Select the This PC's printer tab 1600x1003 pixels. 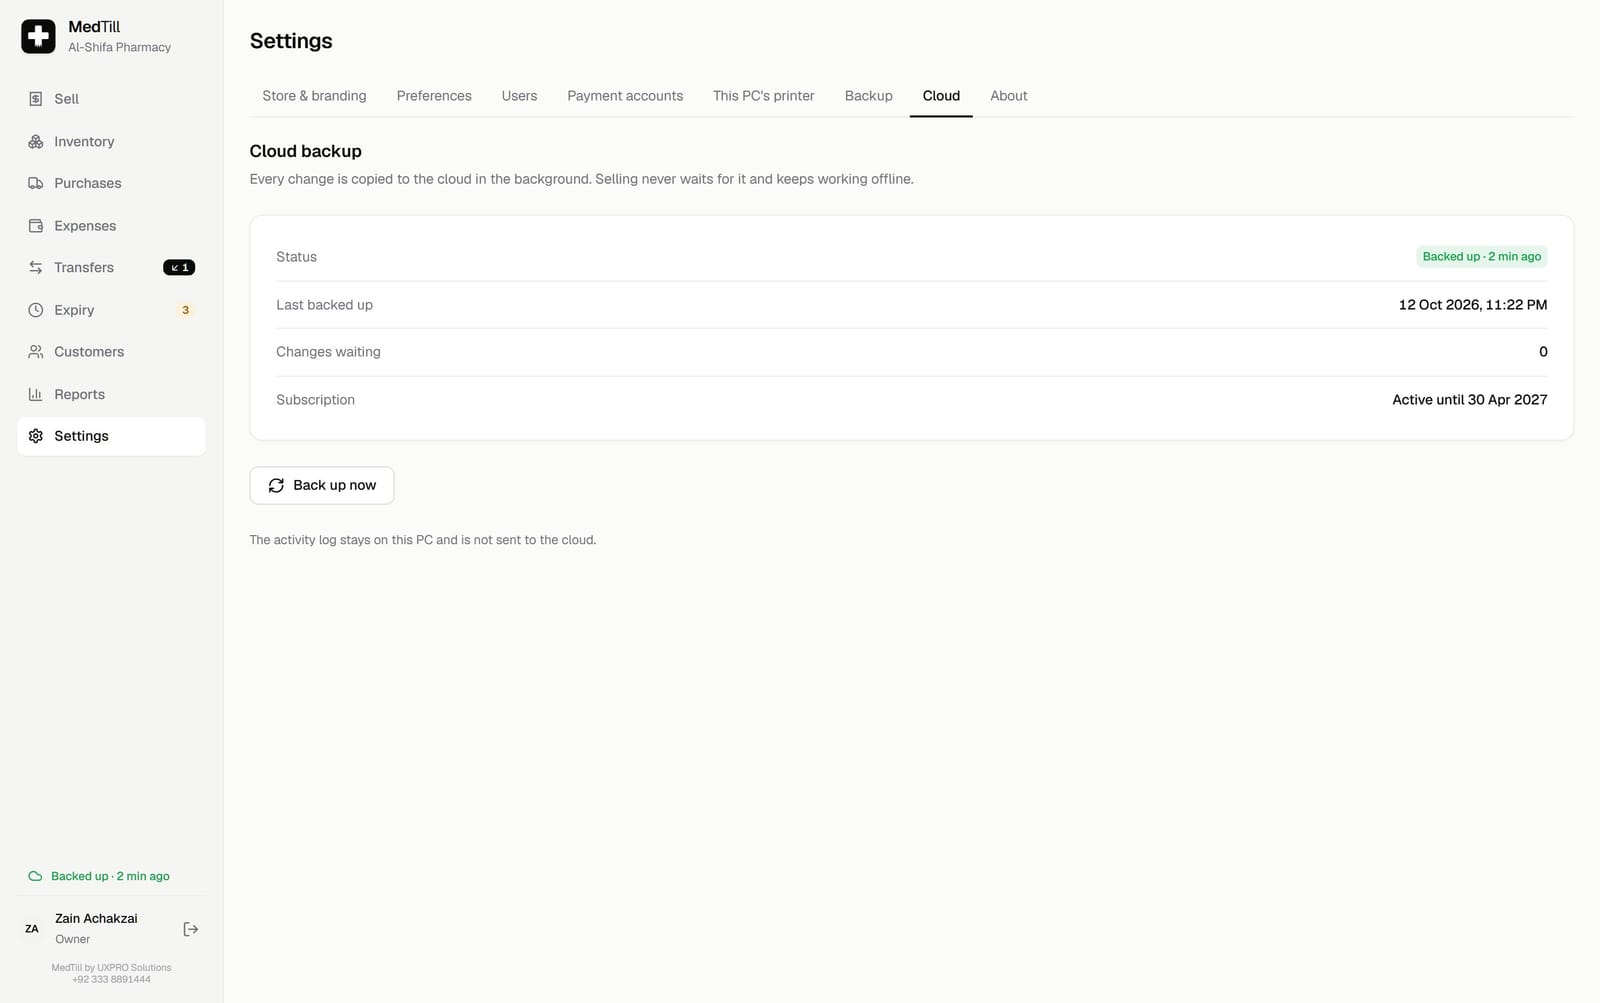(x=764, y=96)
